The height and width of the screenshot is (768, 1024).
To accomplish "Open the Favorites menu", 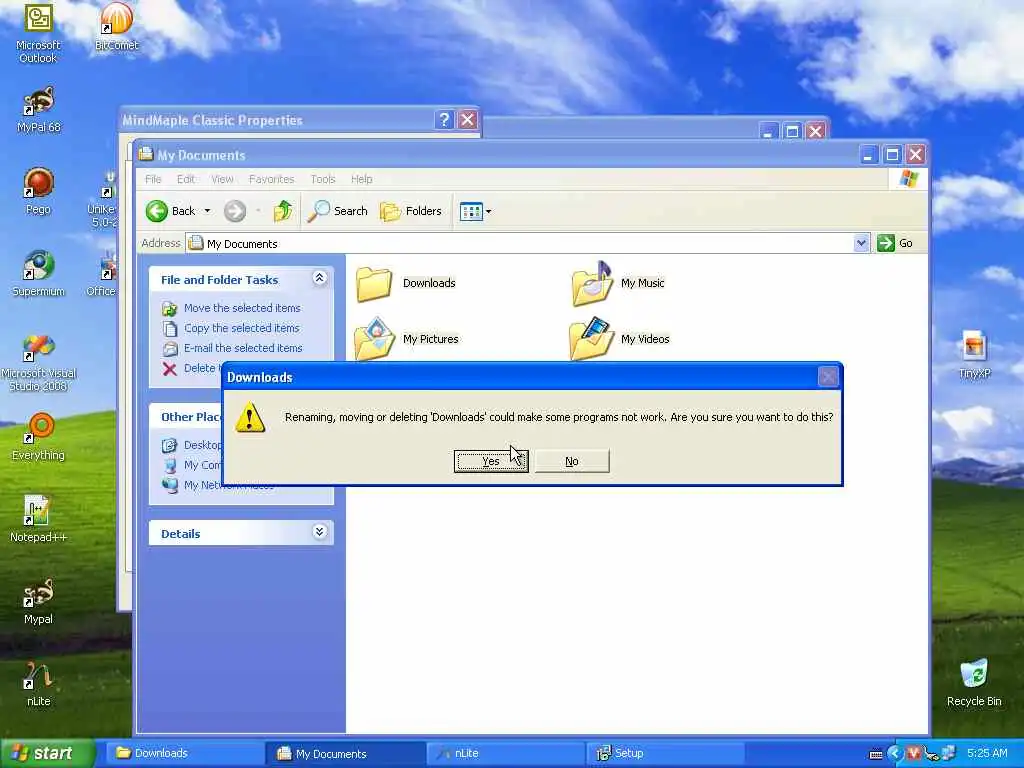I will click(x=271, y=179).
